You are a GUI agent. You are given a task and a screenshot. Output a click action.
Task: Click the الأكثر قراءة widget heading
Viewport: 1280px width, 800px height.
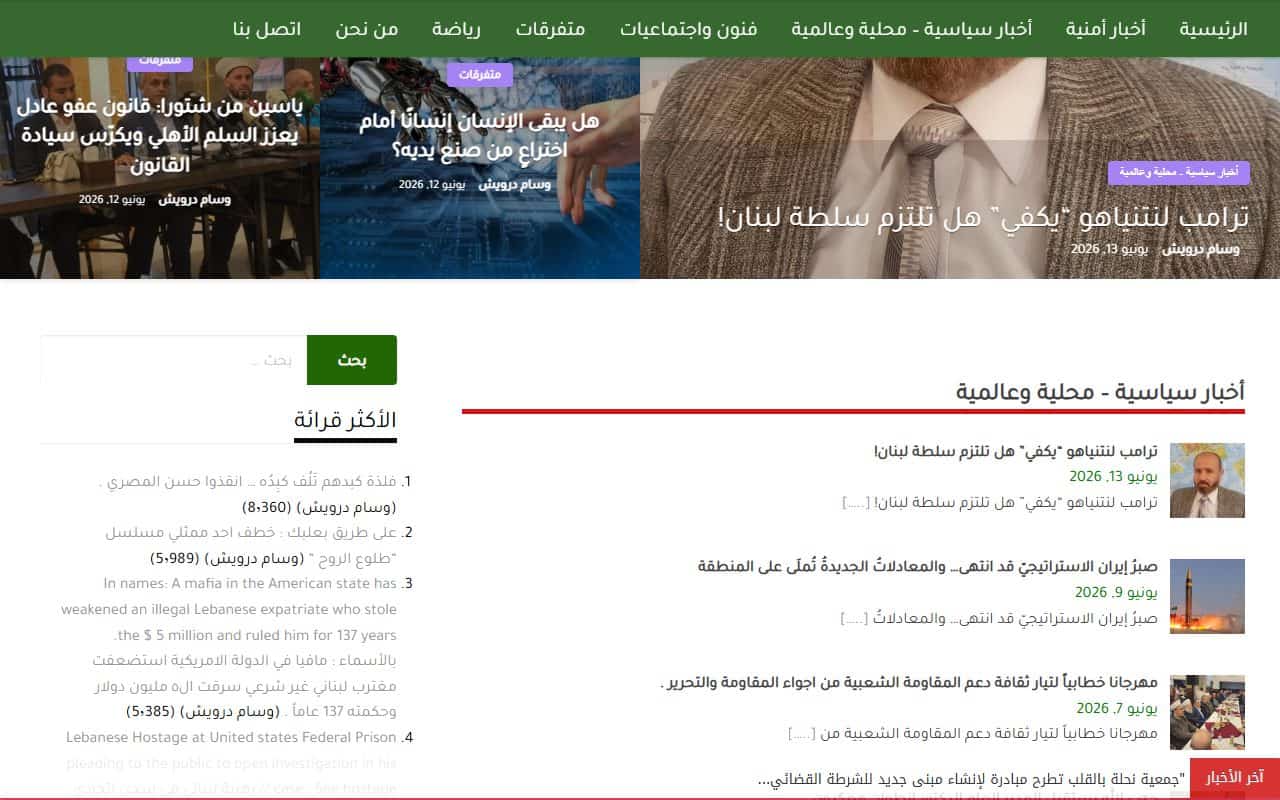[x=345, y=420]
